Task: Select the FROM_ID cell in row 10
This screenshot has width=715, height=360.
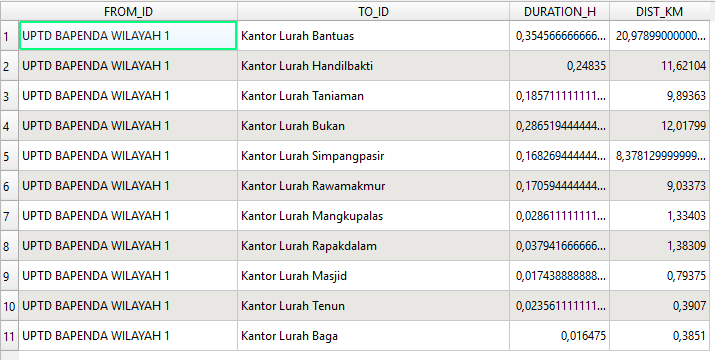Action: pyautogui.click(x=128, y=306)
